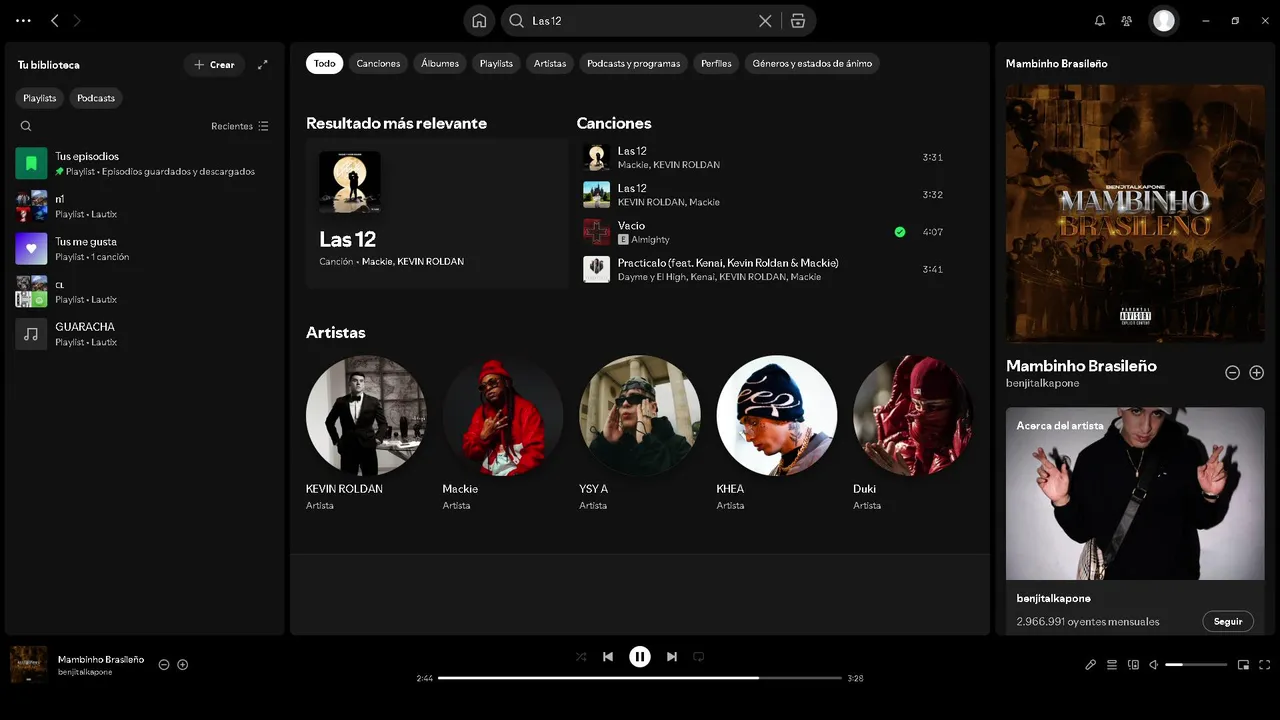Open the Browse icon next to search

797,20
